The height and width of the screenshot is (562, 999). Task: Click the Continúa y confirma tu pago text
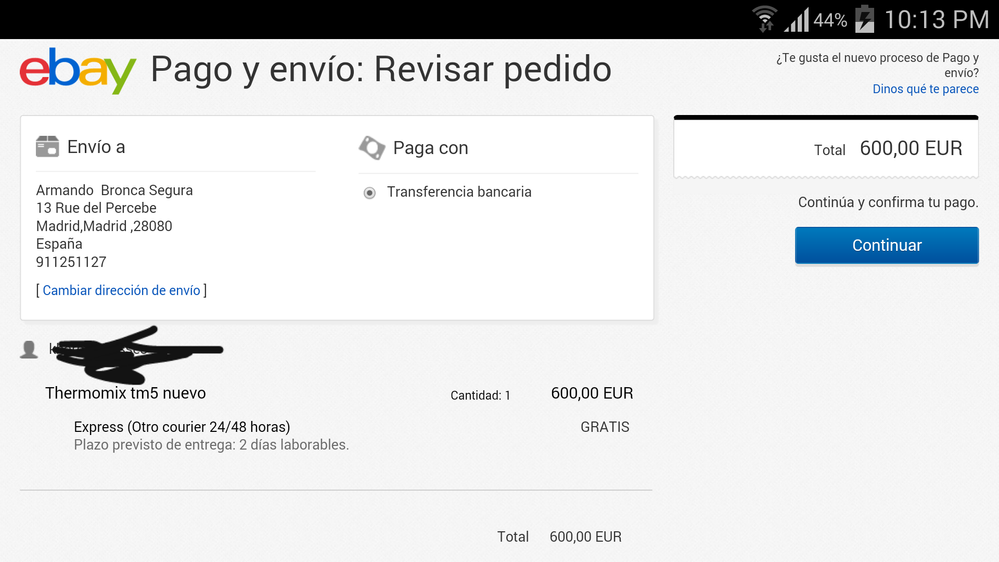point(888,203)
